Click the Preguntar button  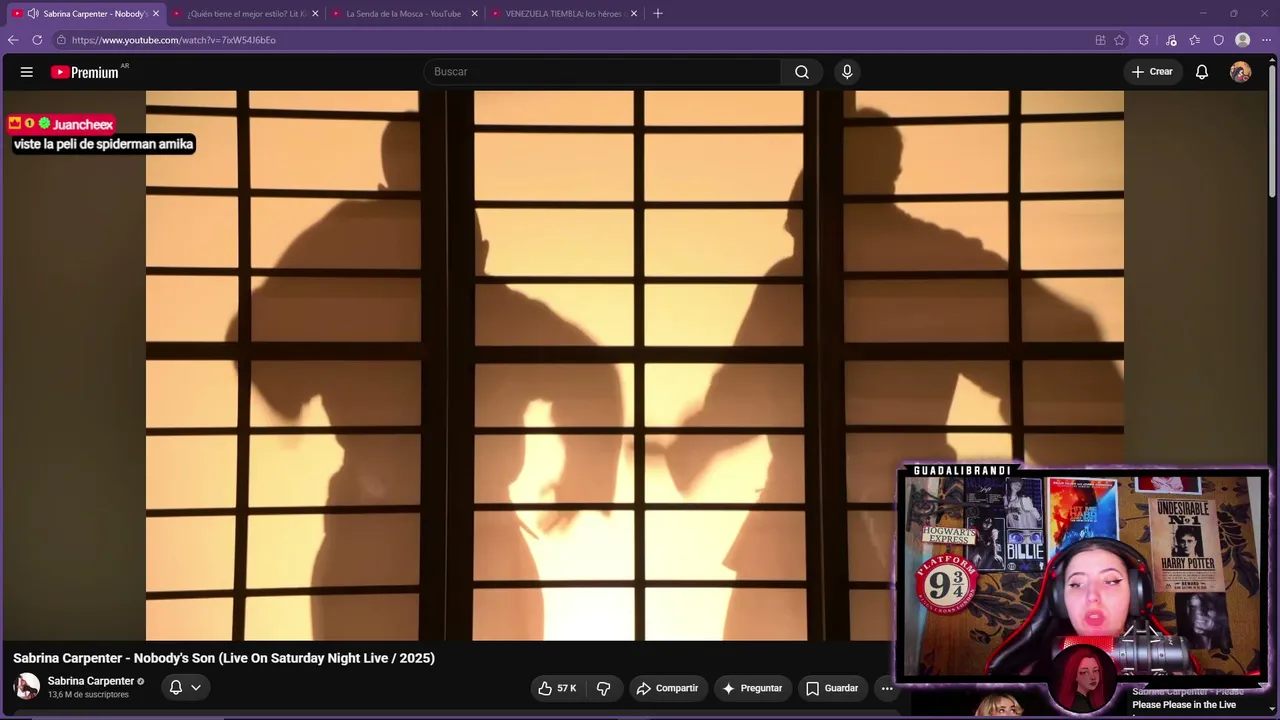click(752, 688)
